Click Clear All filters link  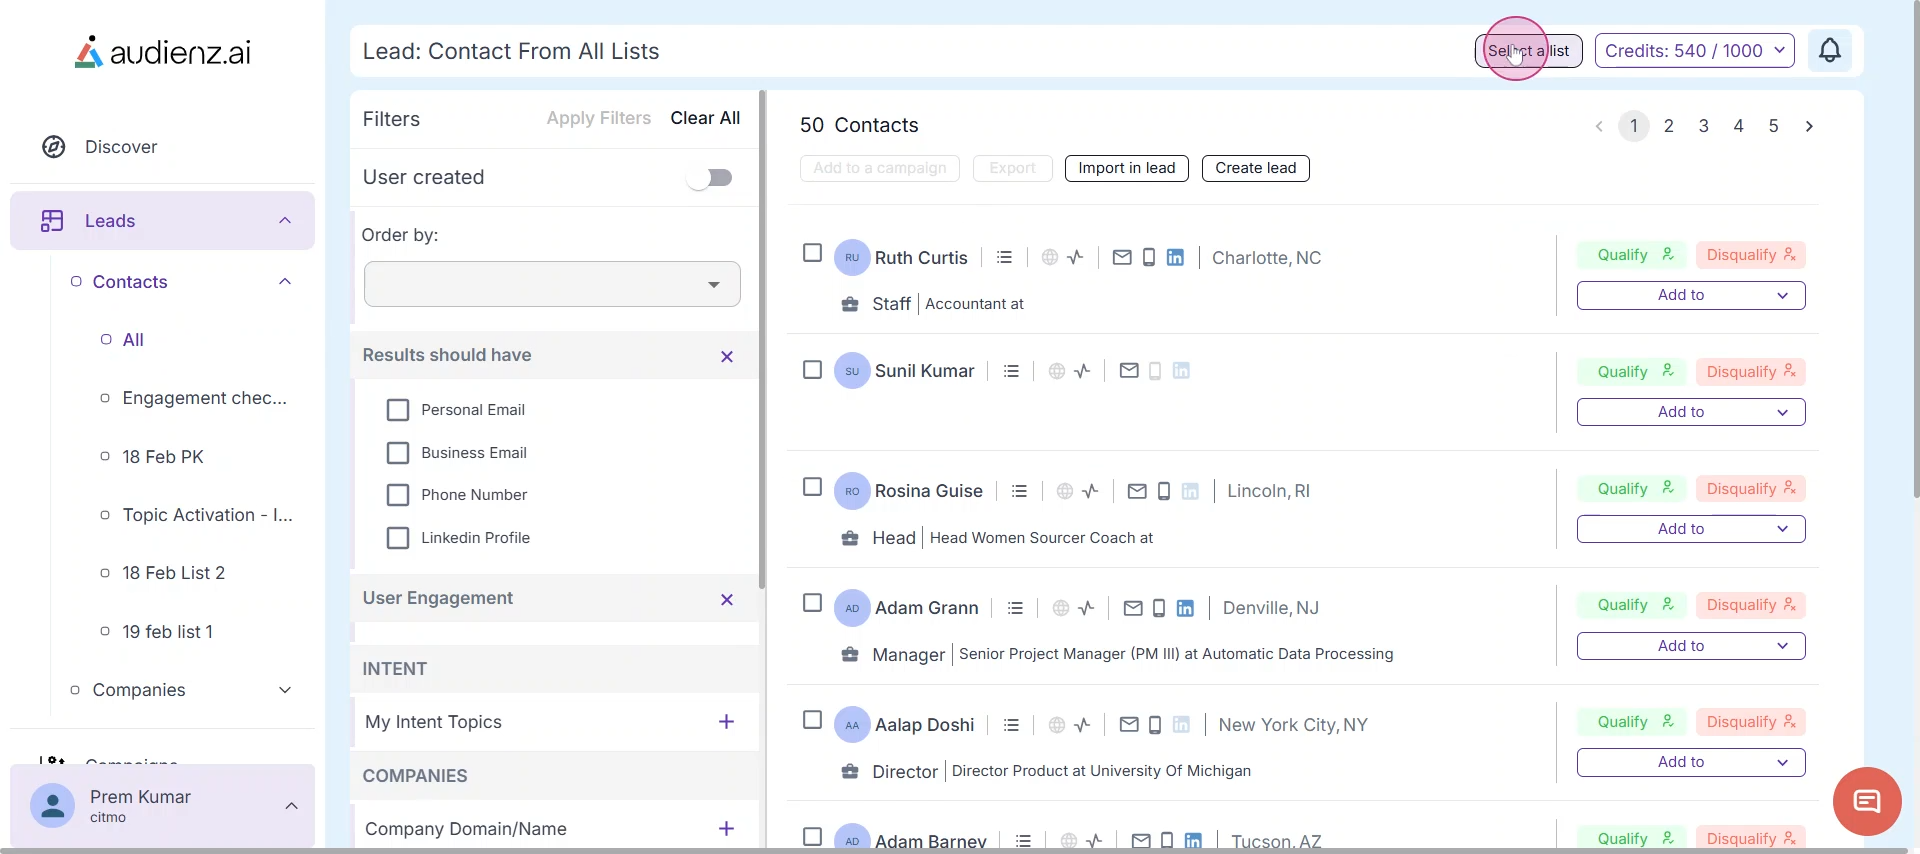pyautogui.click(x=705, y=118)
